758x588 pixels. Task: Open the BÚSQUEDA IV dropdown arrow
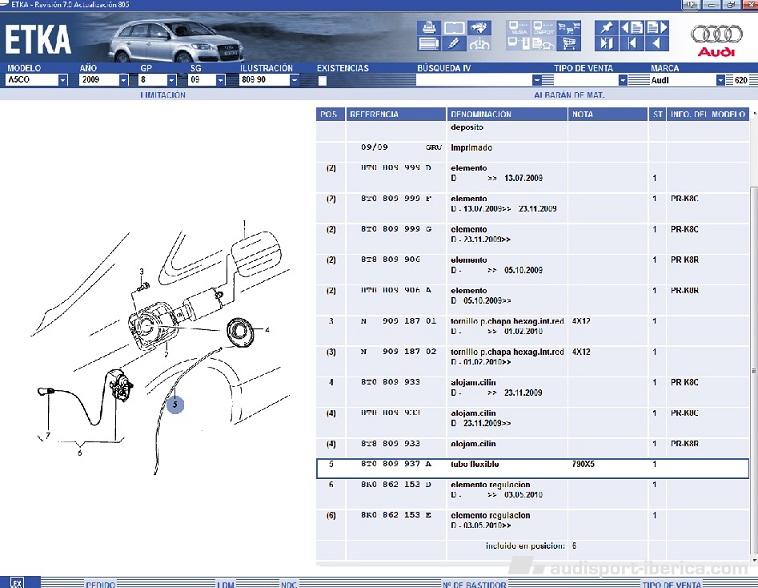coord(537,80)
